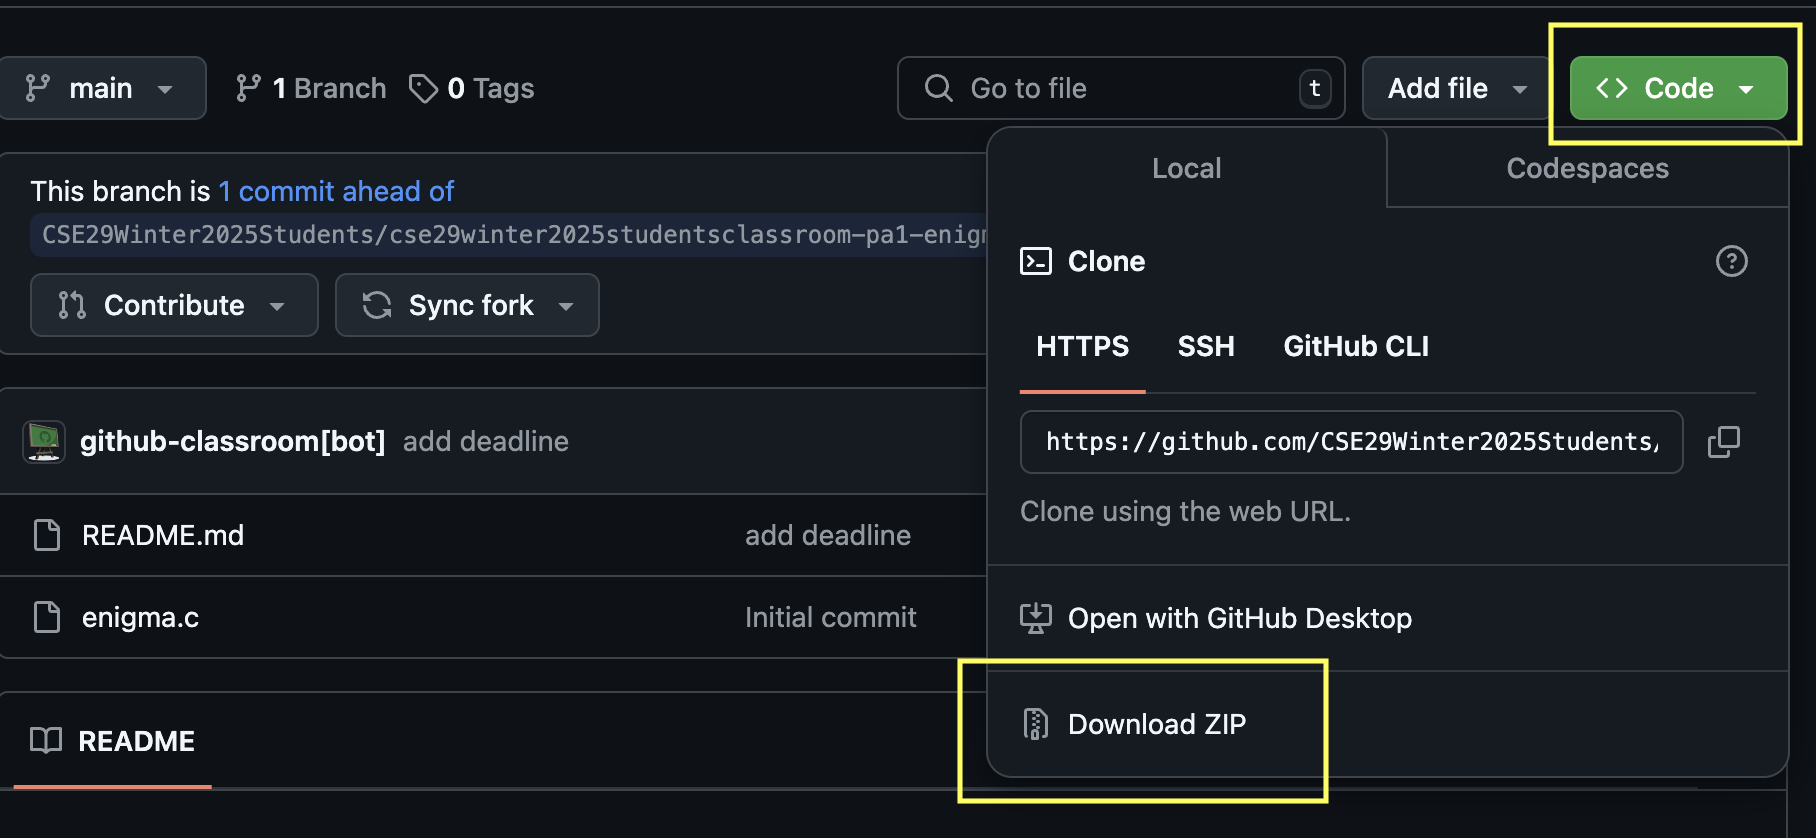Screen dimensions: 1816x838
Task: Expand the Contribute dropdown
Action: (174, 305)
